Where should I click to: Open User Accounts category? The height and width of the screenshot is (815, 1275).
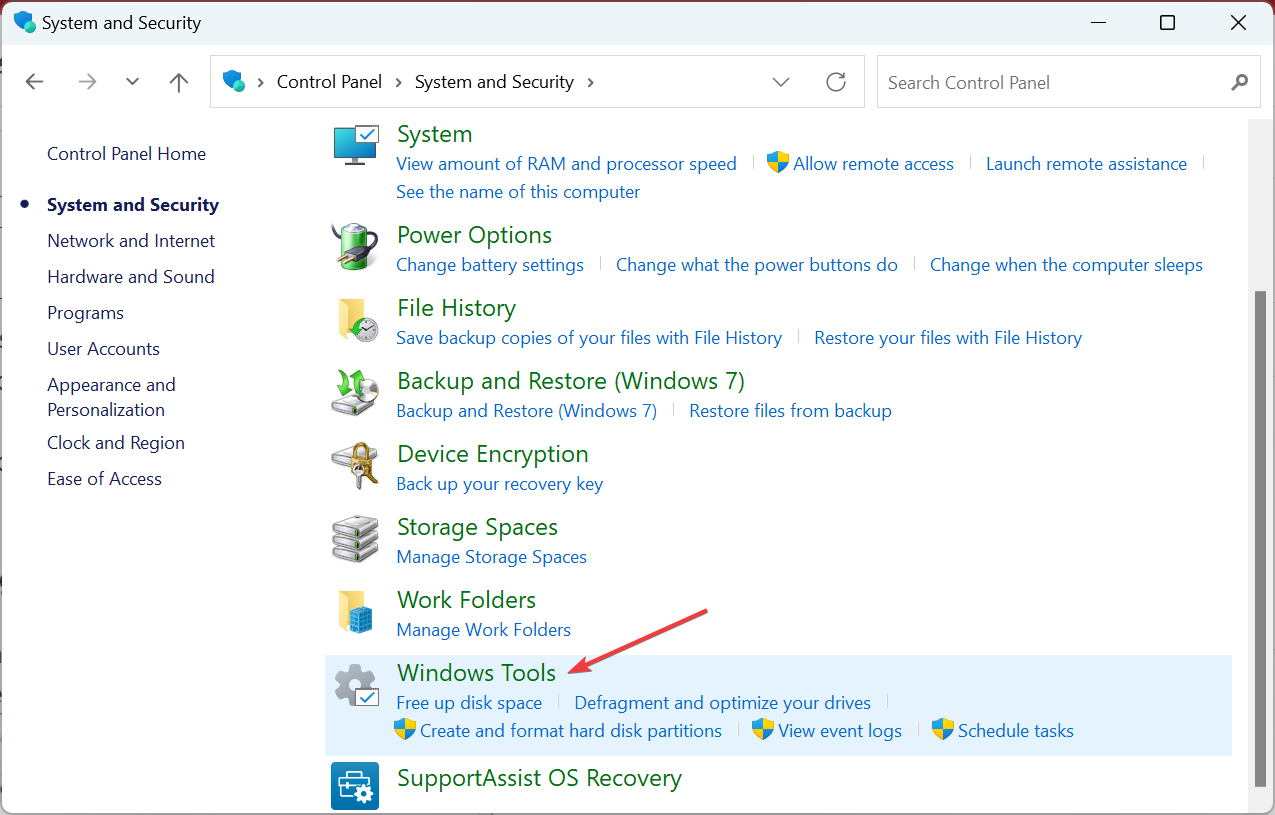coord(103,349)
